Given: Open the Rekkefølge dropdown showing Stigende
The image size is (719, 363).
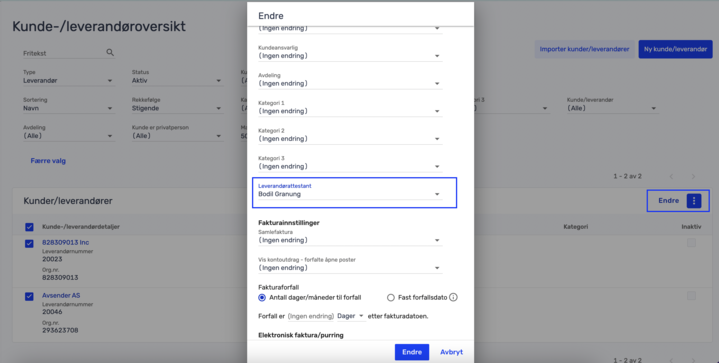Looking at the screenshot, I should click(177, 108).
